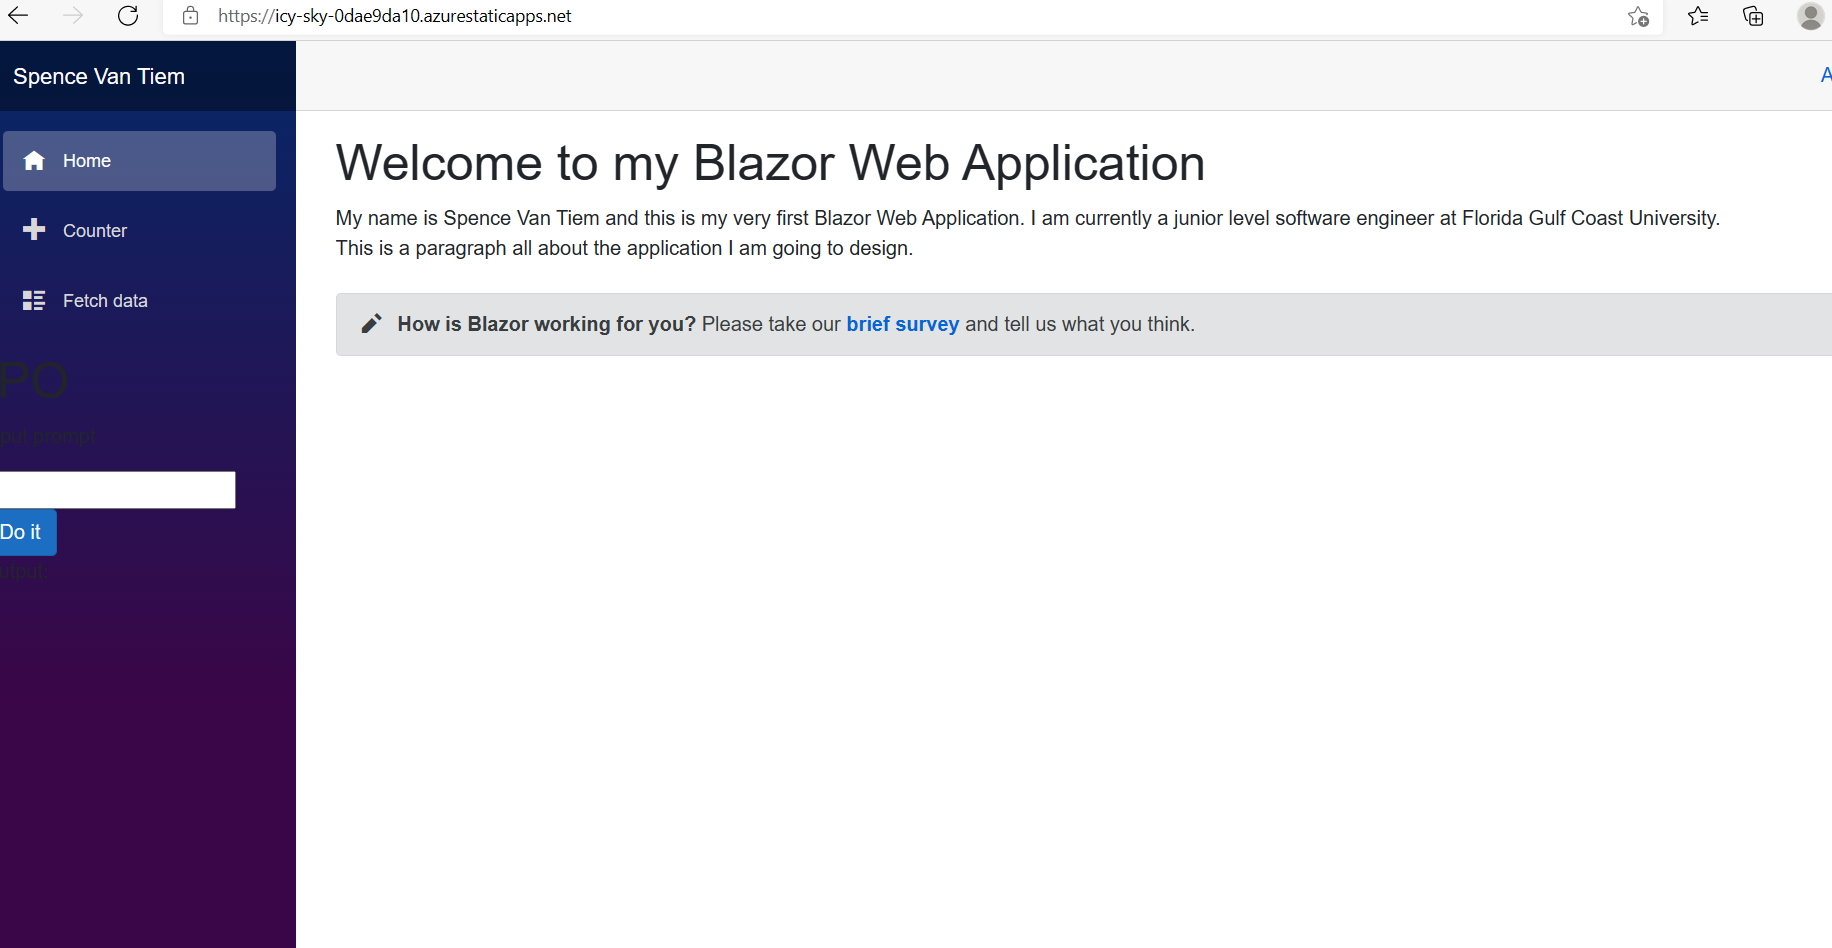Screen dimensions: 1832x948
Task: Select the Home icon in the sidebar
Action: coord(35,160)
